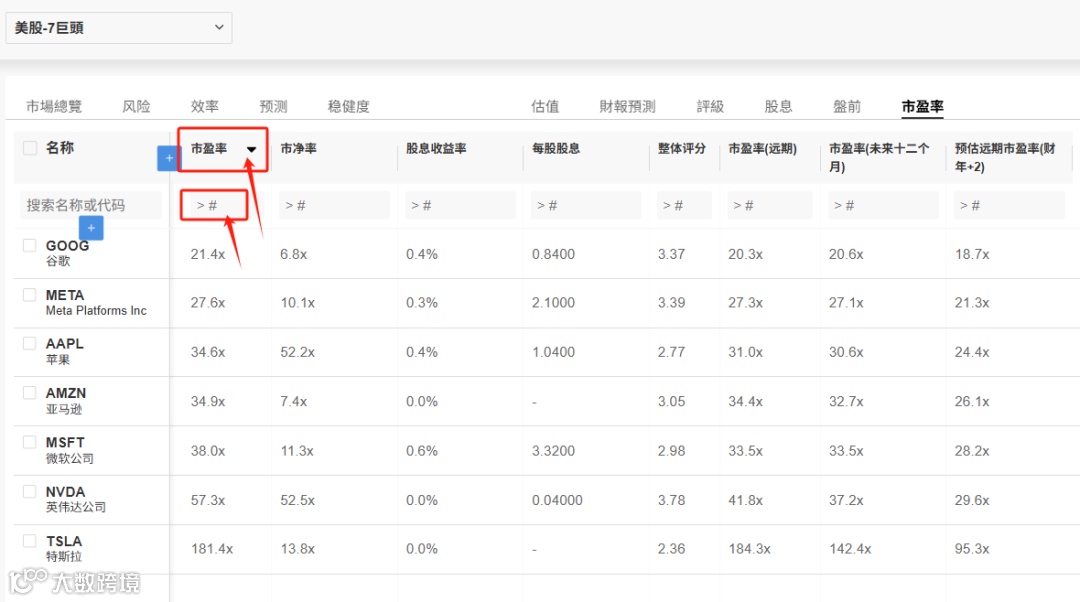The width and height of the screenshot is (1080, 602).
Task: Open the AMZN 亚马逊 stock link
Action: tap(65, 400)
